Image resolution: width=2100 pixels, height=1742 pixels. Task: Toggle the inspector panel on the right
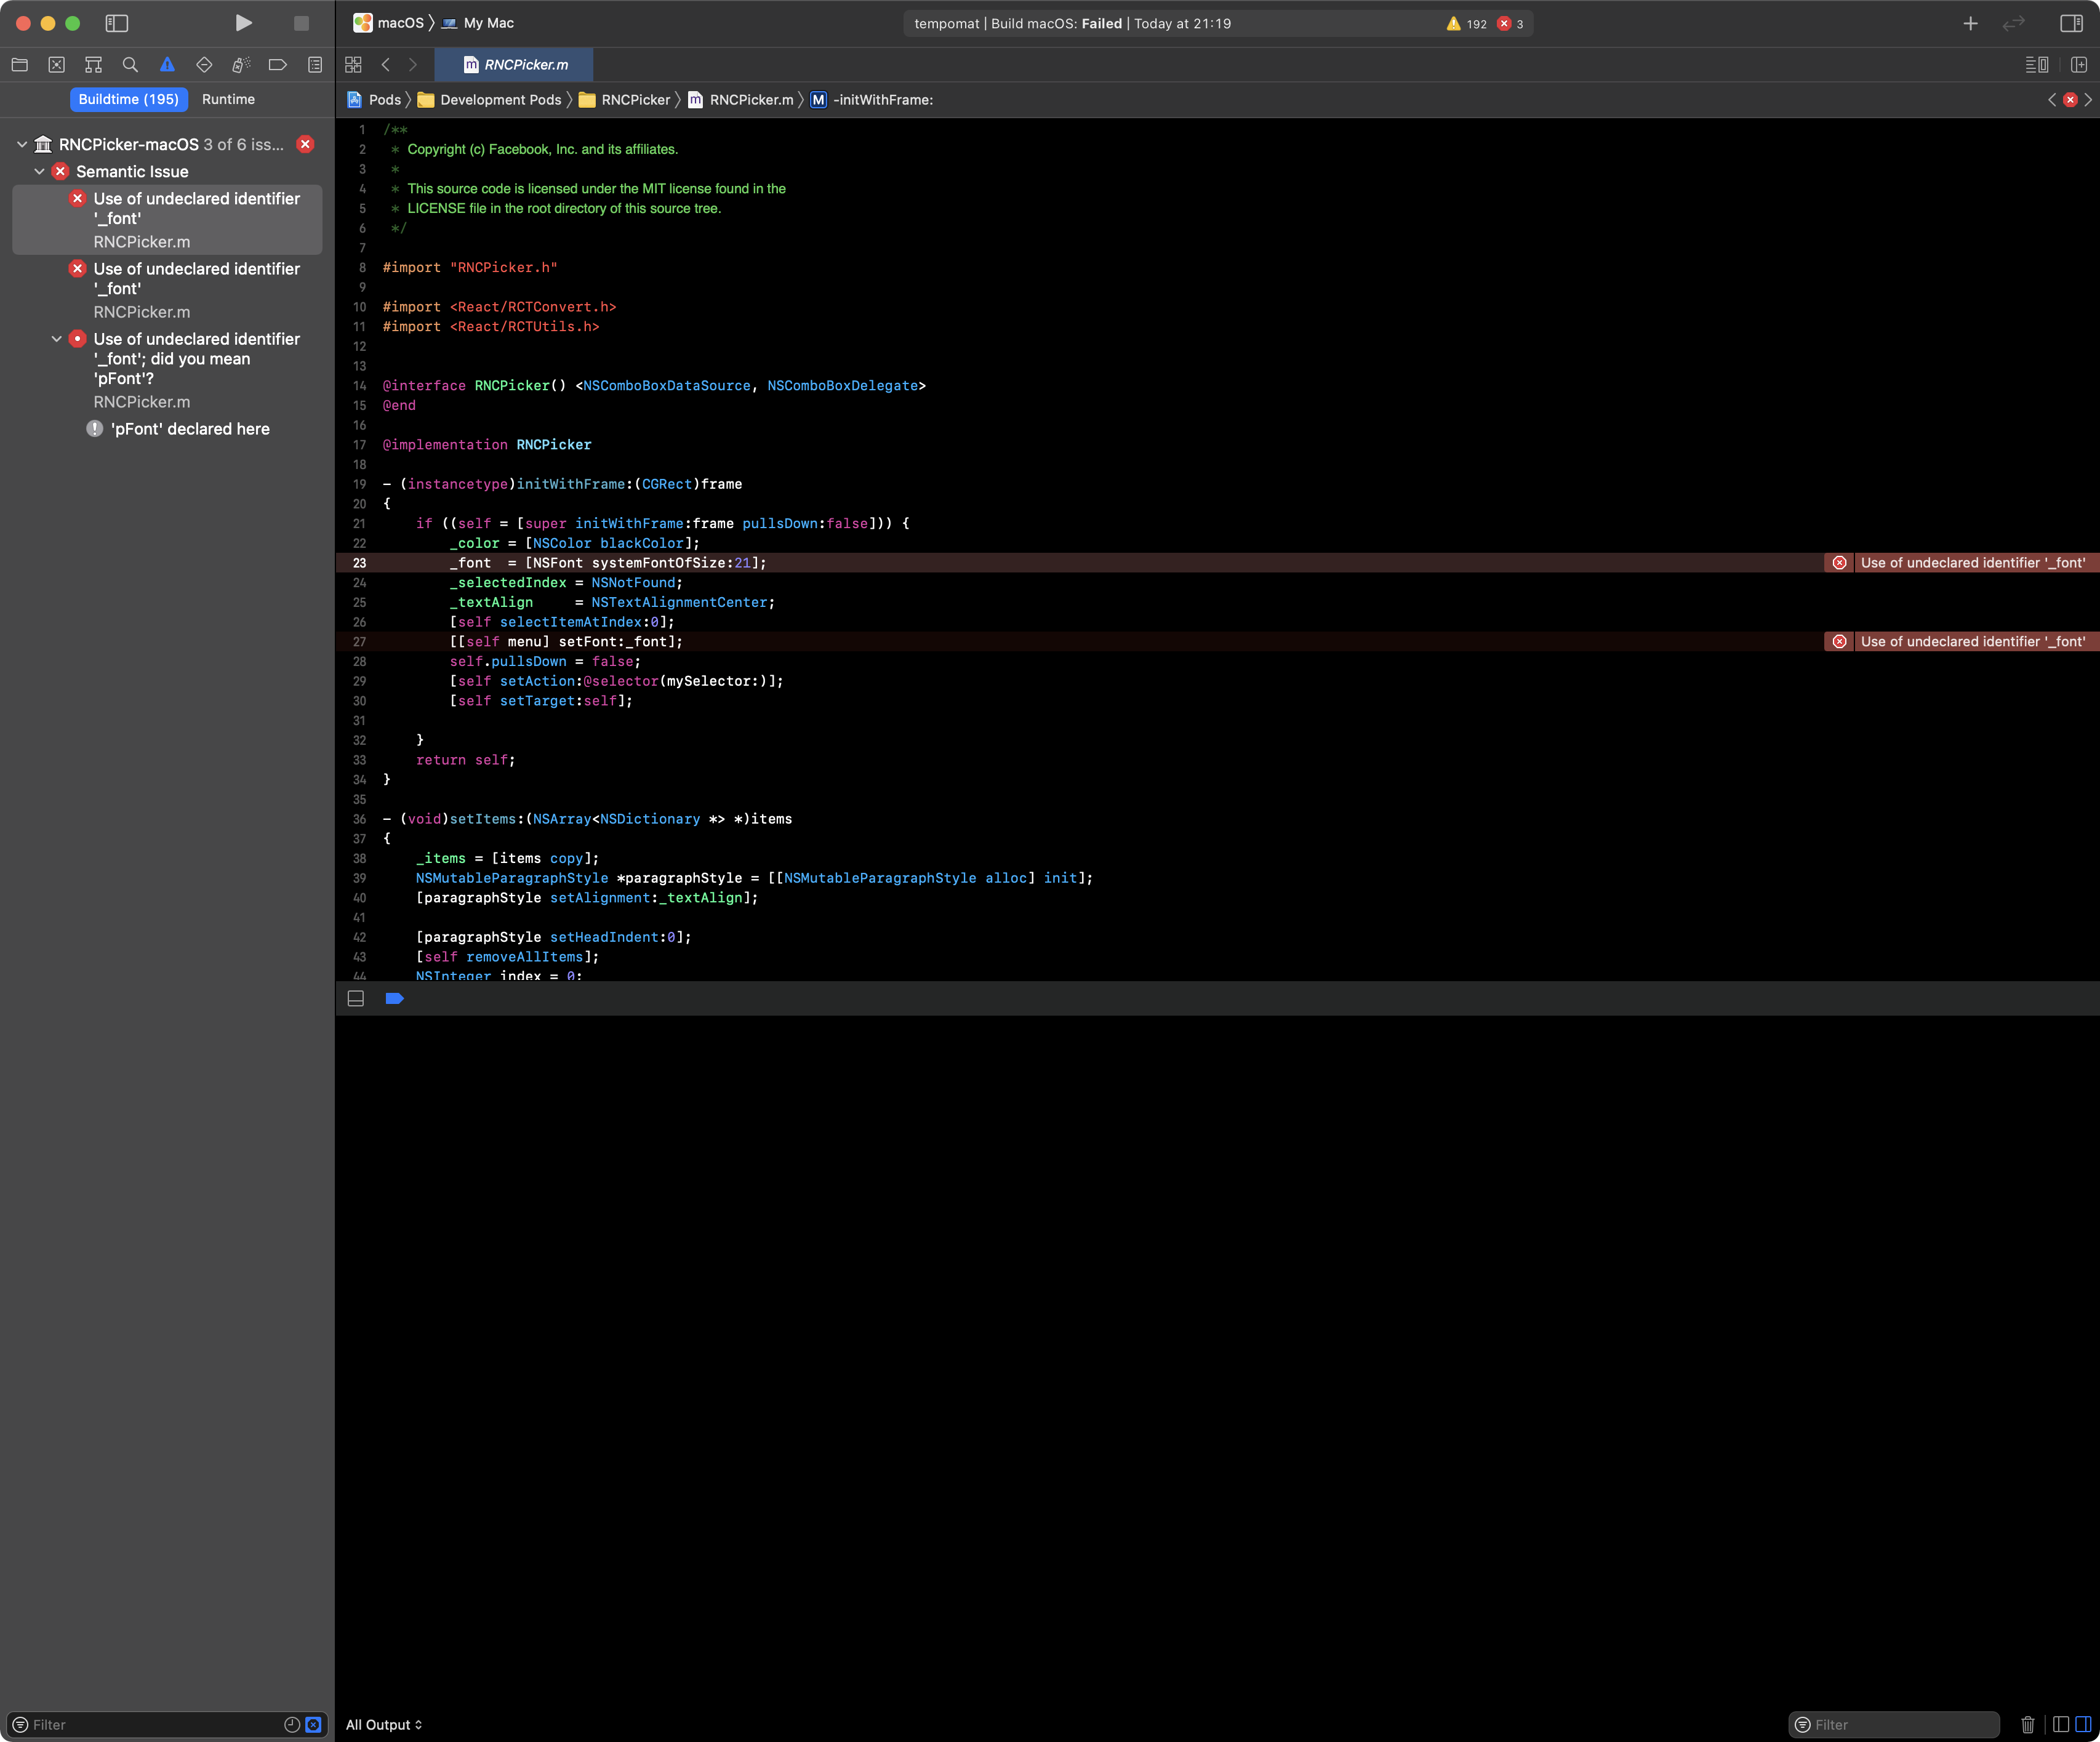[2071, 23]
